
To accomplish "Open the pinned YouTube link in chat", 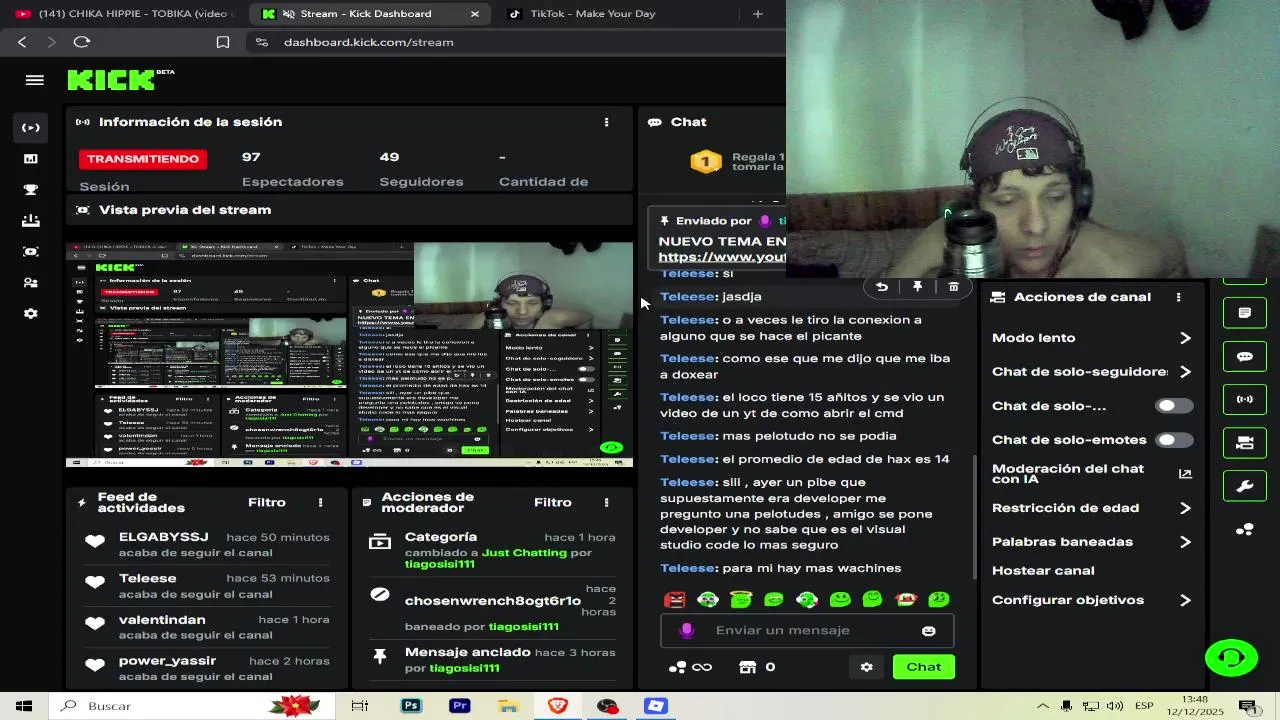I will (722, 258).
